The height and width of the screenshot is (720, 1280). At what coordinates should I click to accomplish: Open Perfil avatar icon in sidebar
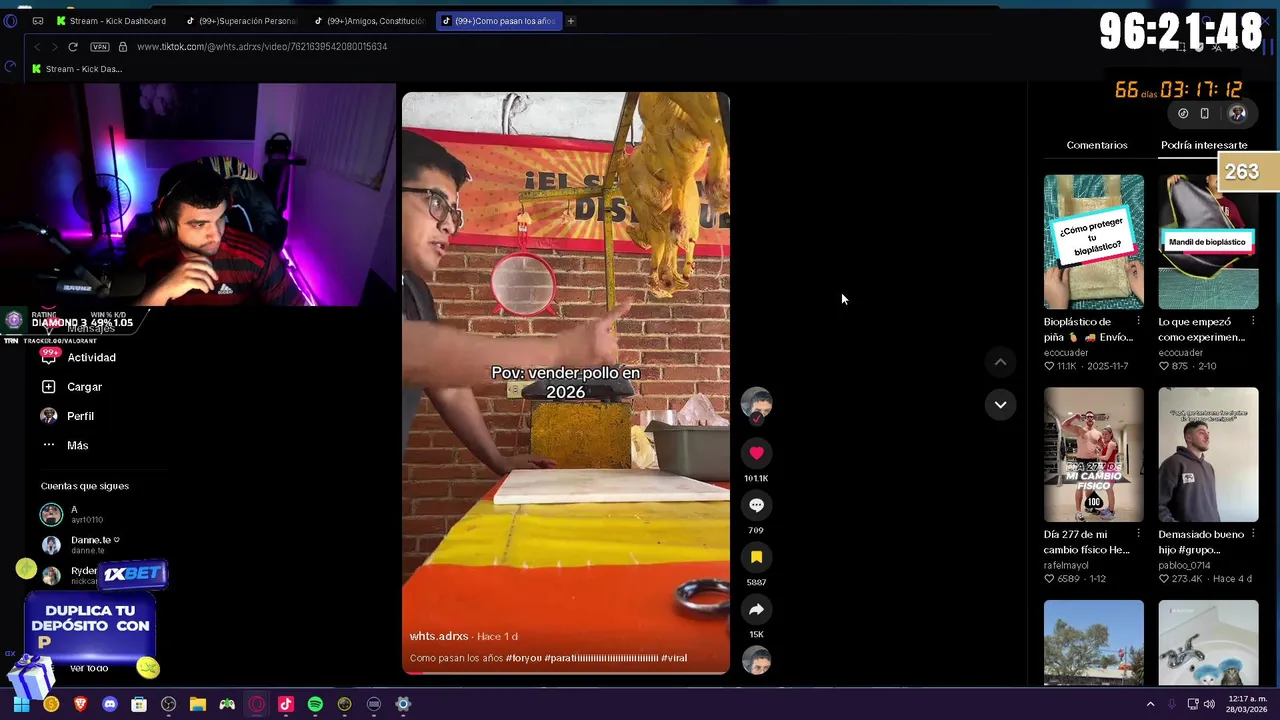(x=49, y=415)
